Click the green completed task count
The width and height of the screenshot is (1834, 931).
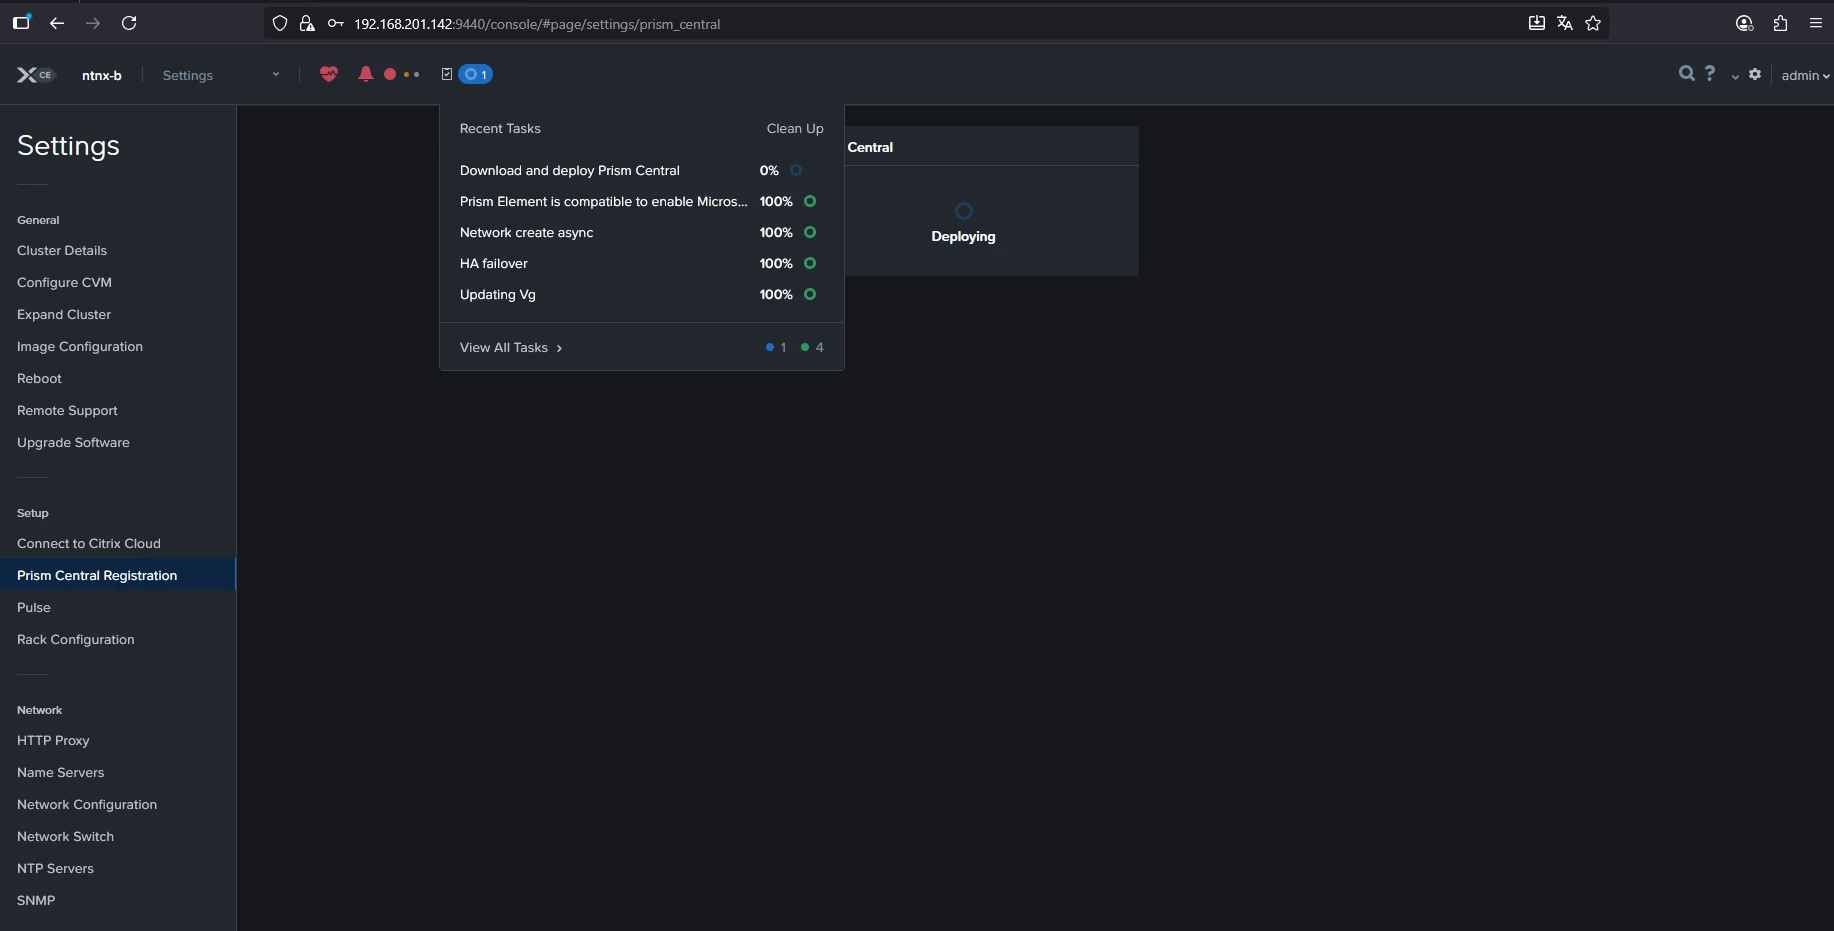pos(812,347)
